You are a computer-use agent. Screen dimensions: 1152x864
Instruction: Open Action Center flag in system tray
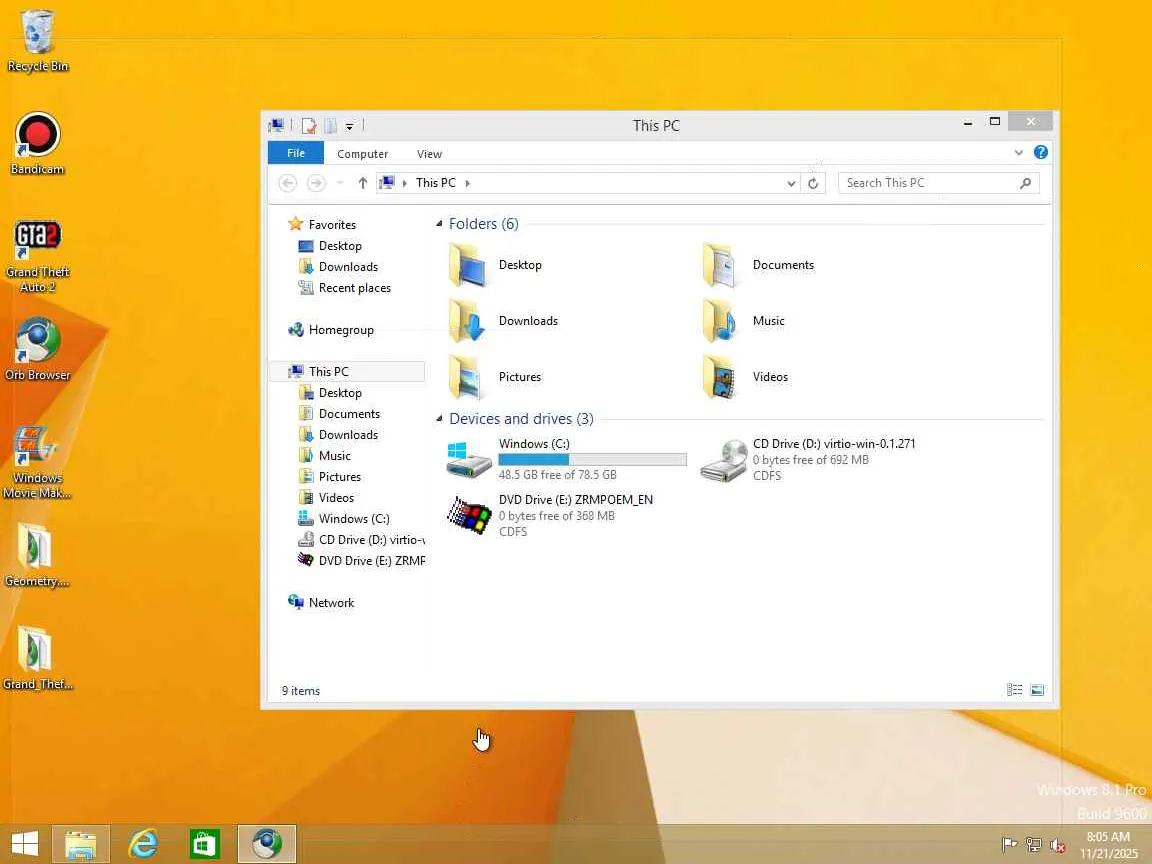(x=1009, y=845)
